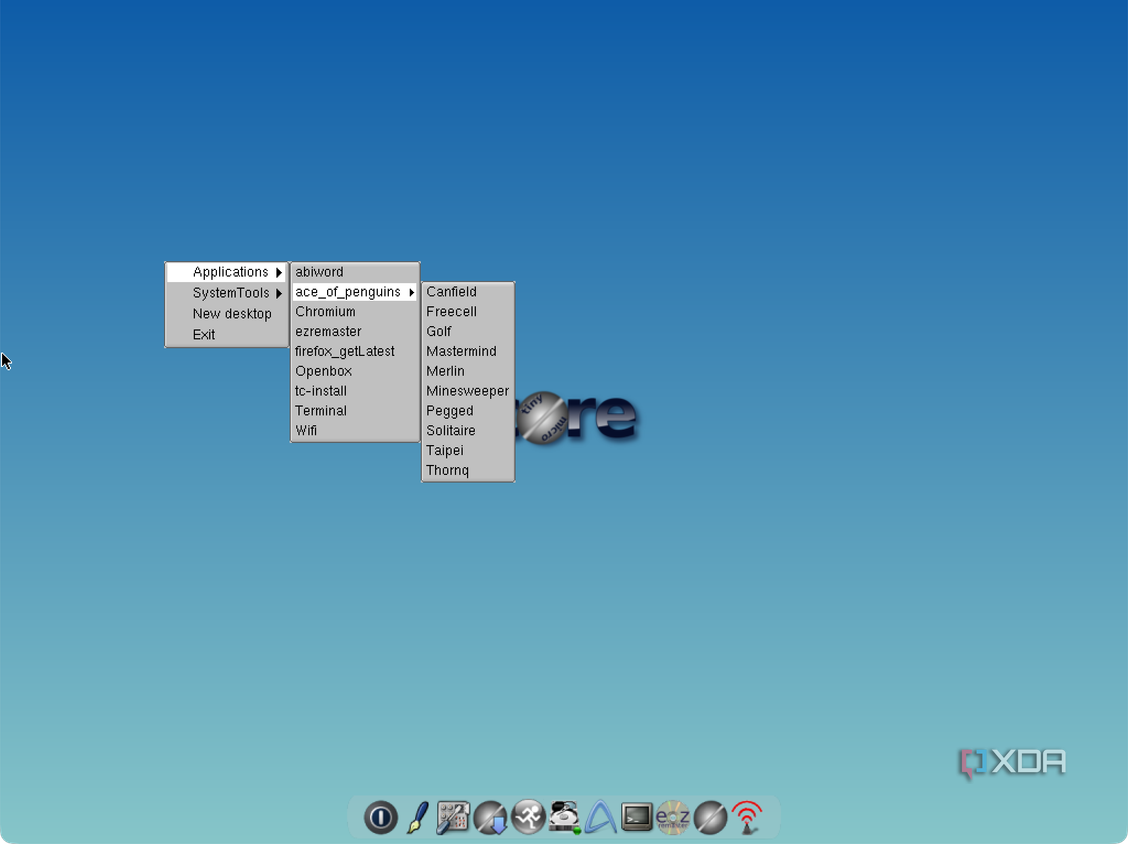The width and height of the screenshot is (1128, 844).
Task: Expand the Applications submenu
Action: point(227,272)
